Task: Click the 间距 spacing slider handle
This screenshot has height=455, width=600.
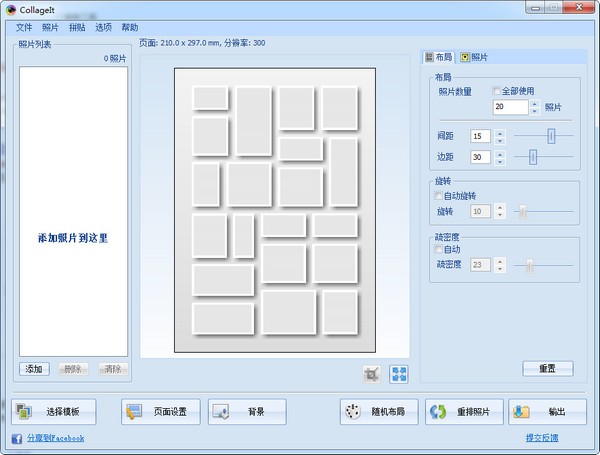Action: click(x=550, y=136)
